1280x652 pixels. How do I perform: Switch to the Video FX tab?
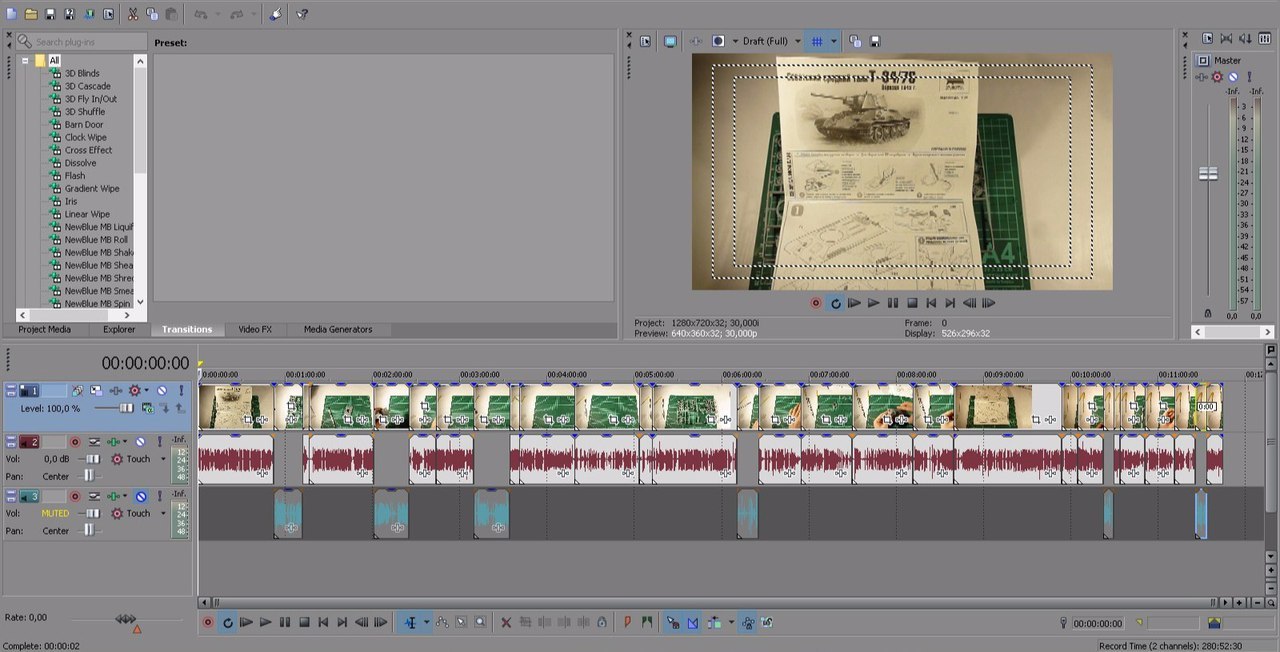[255, 329]
